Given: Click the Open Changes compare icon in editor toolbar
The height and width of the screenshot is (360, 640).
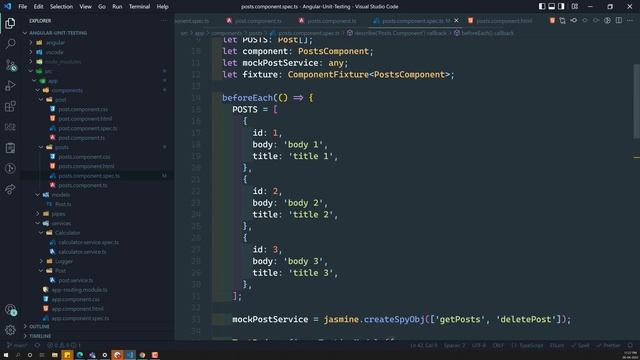Looking at the screenshot, I should tap(562, 20).
